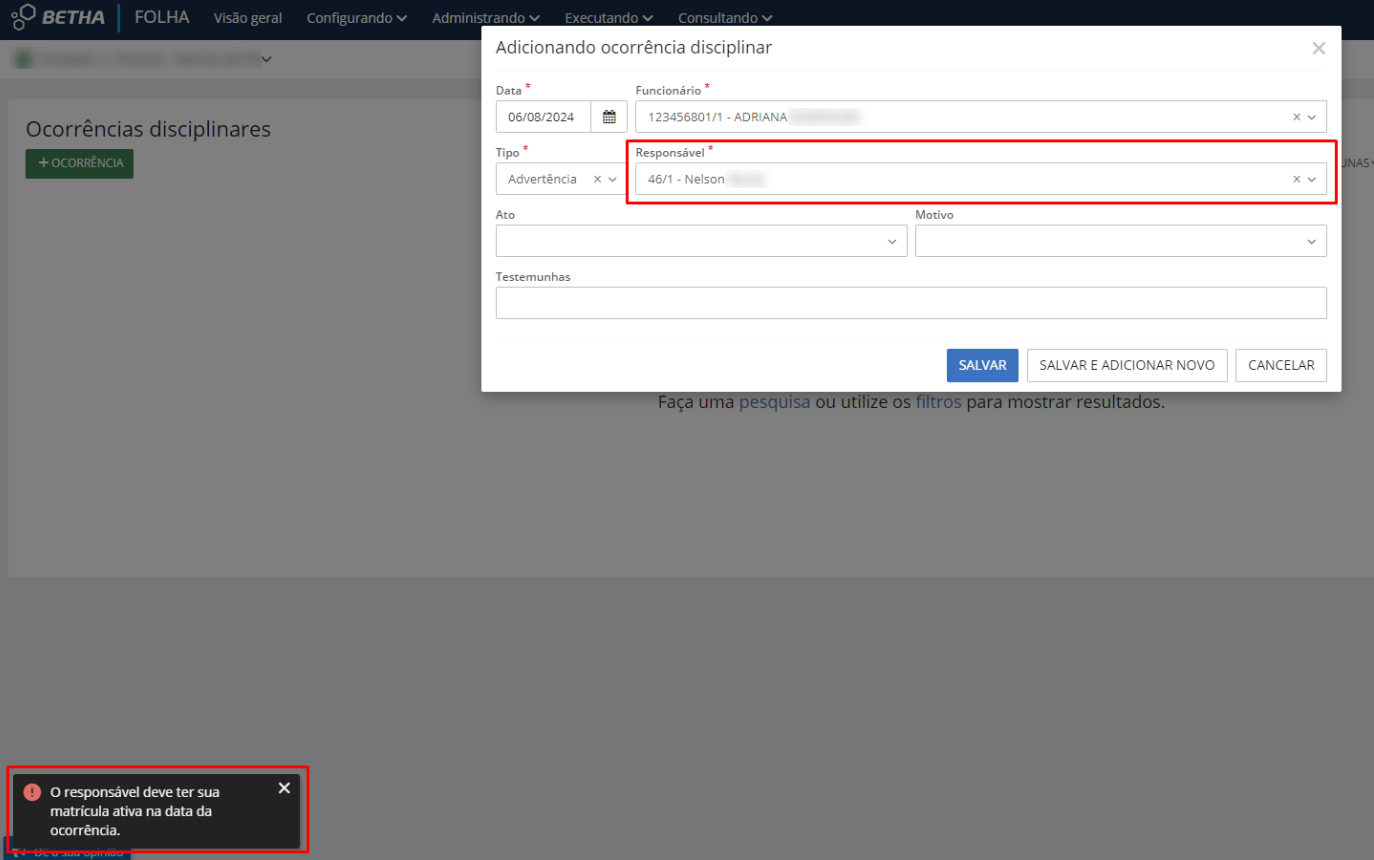
Task: Click the Dê a sua opinião button
Action: [67, 852]
